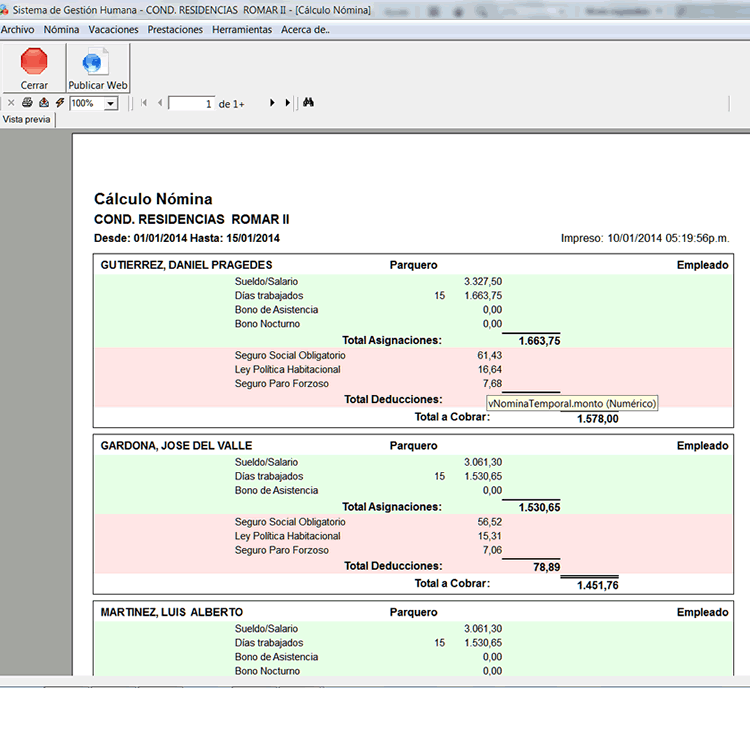Click the page number input field

(x=192, y=104)
